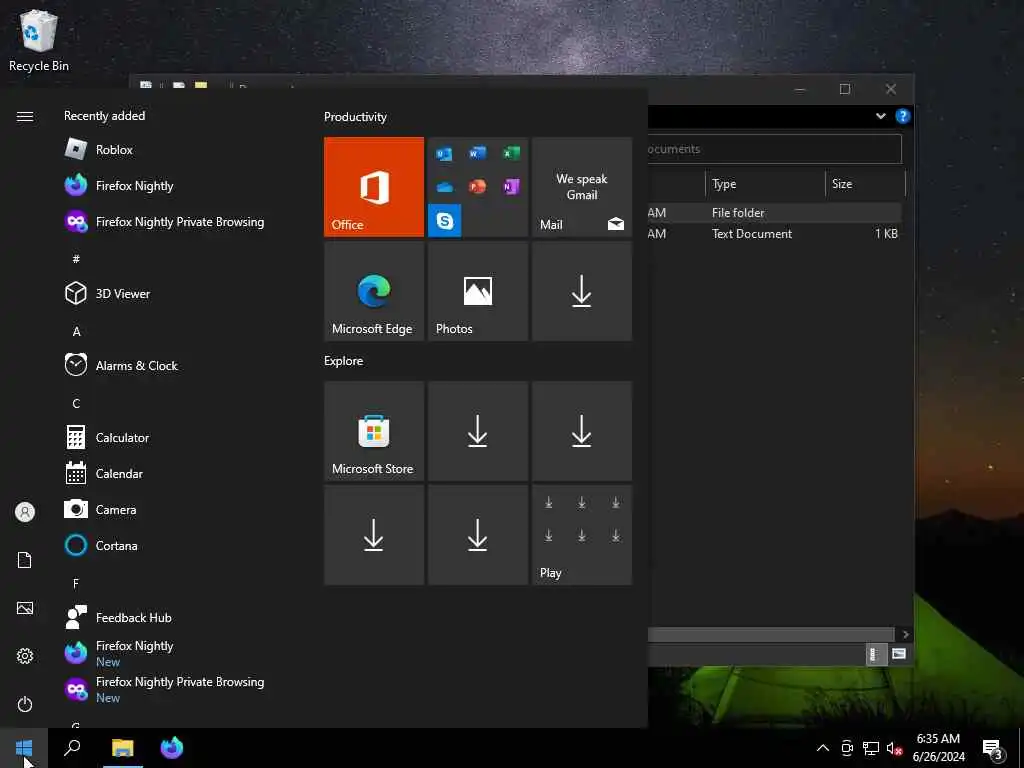1024x768 pixels.
Task: Click the A letter header
Action: tap(76, 332)
